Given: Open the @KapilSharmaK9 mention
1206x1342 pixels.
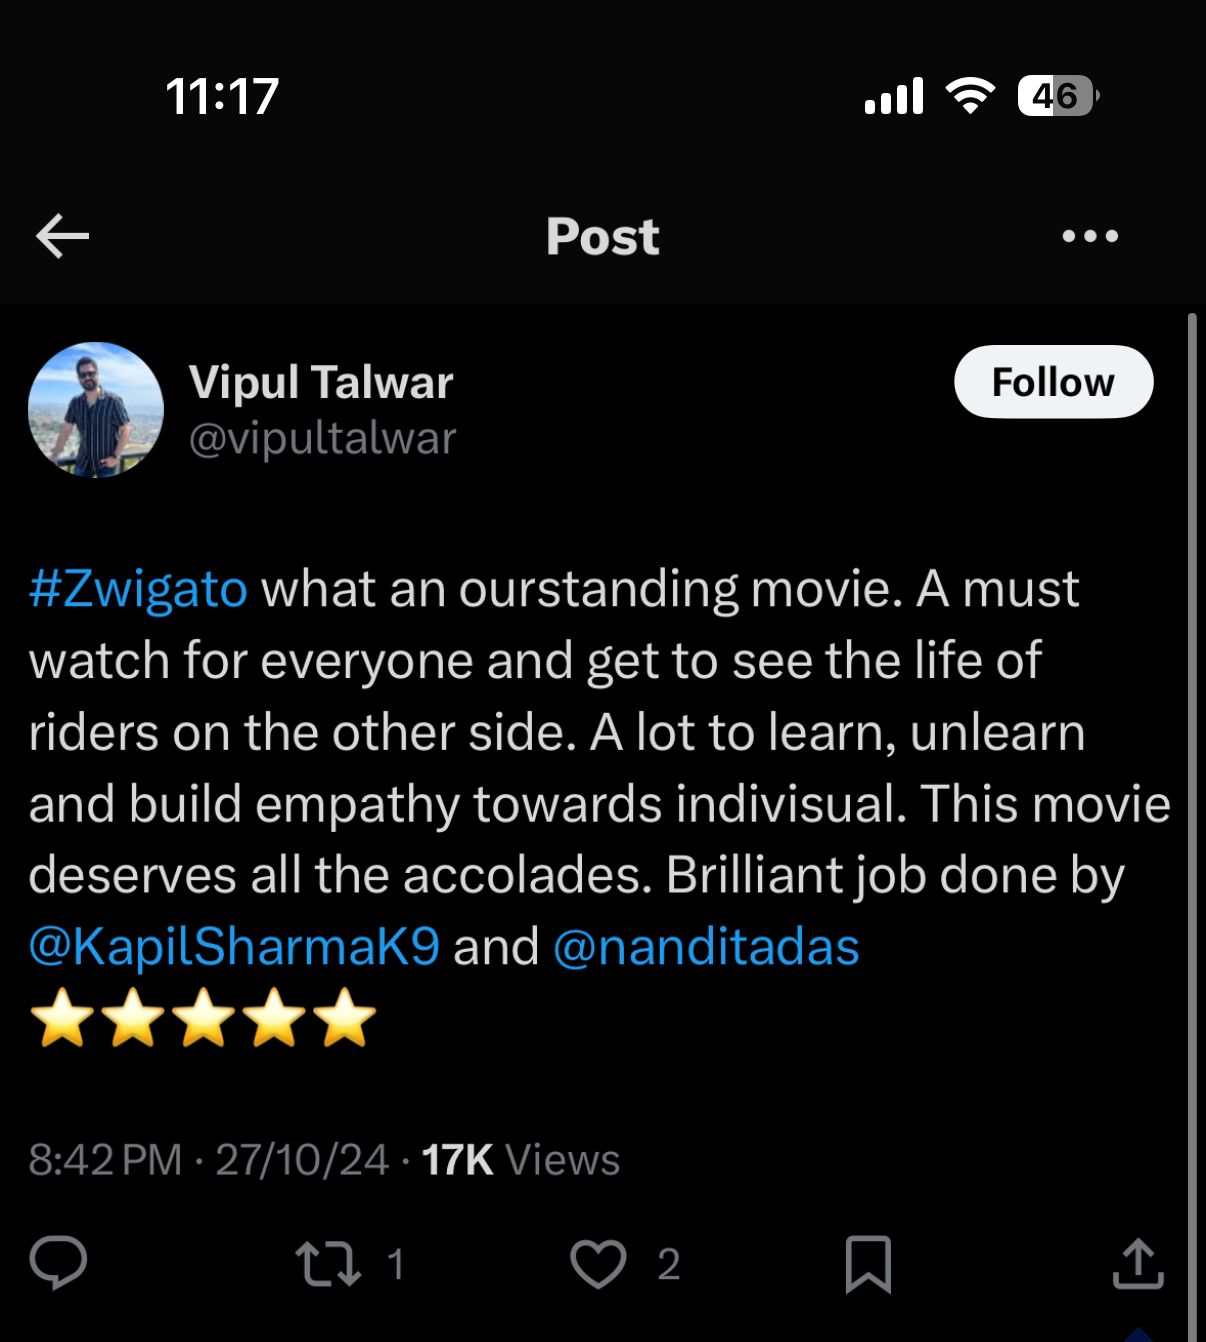Looking at the screenshot, I should [234, 946].
